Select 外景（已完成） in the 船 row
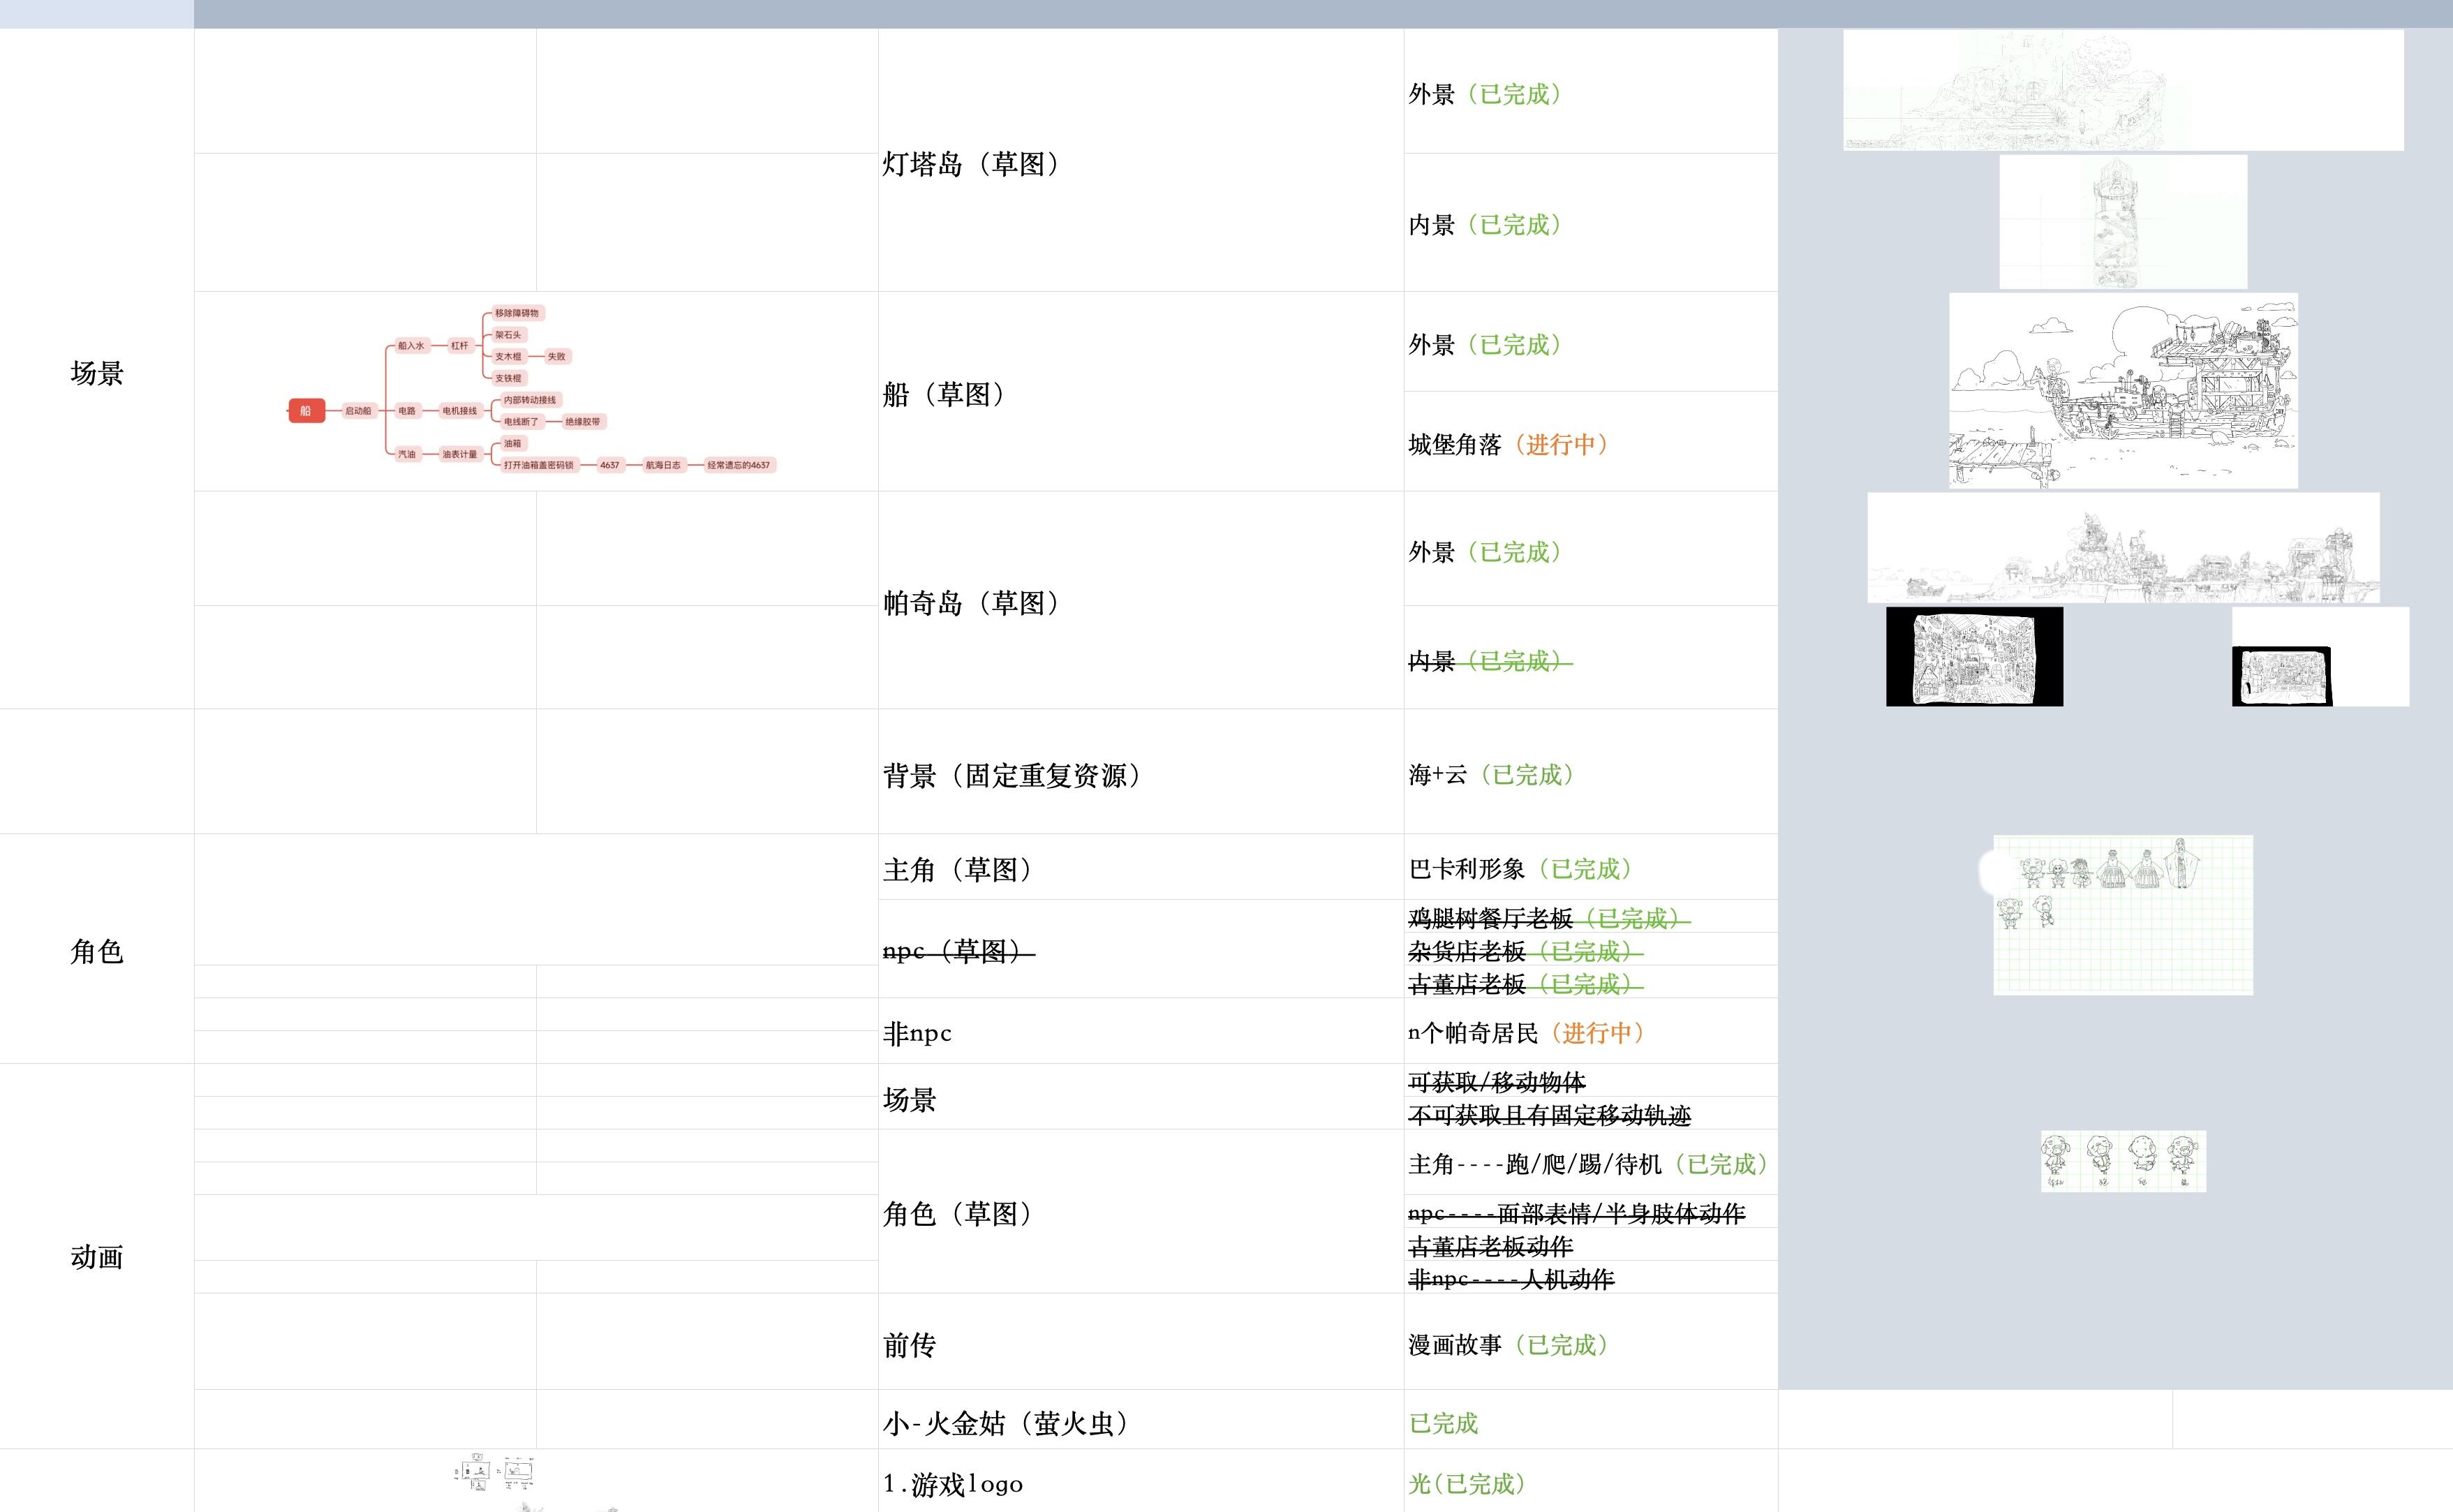 pyautogui.click(x=1591, y=342)
